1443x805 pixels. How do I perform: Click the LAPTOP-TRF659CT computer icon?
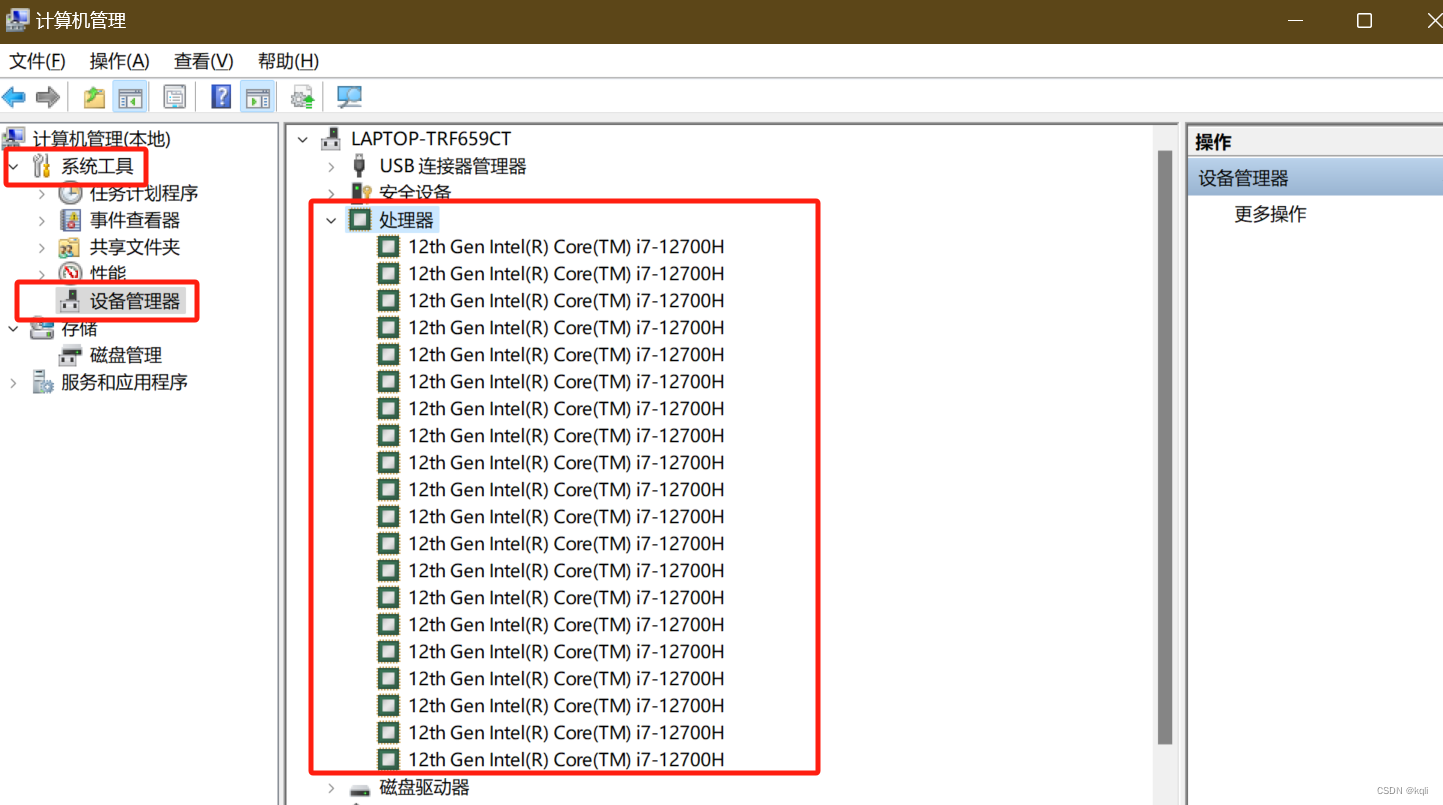[x=332, y=139]
